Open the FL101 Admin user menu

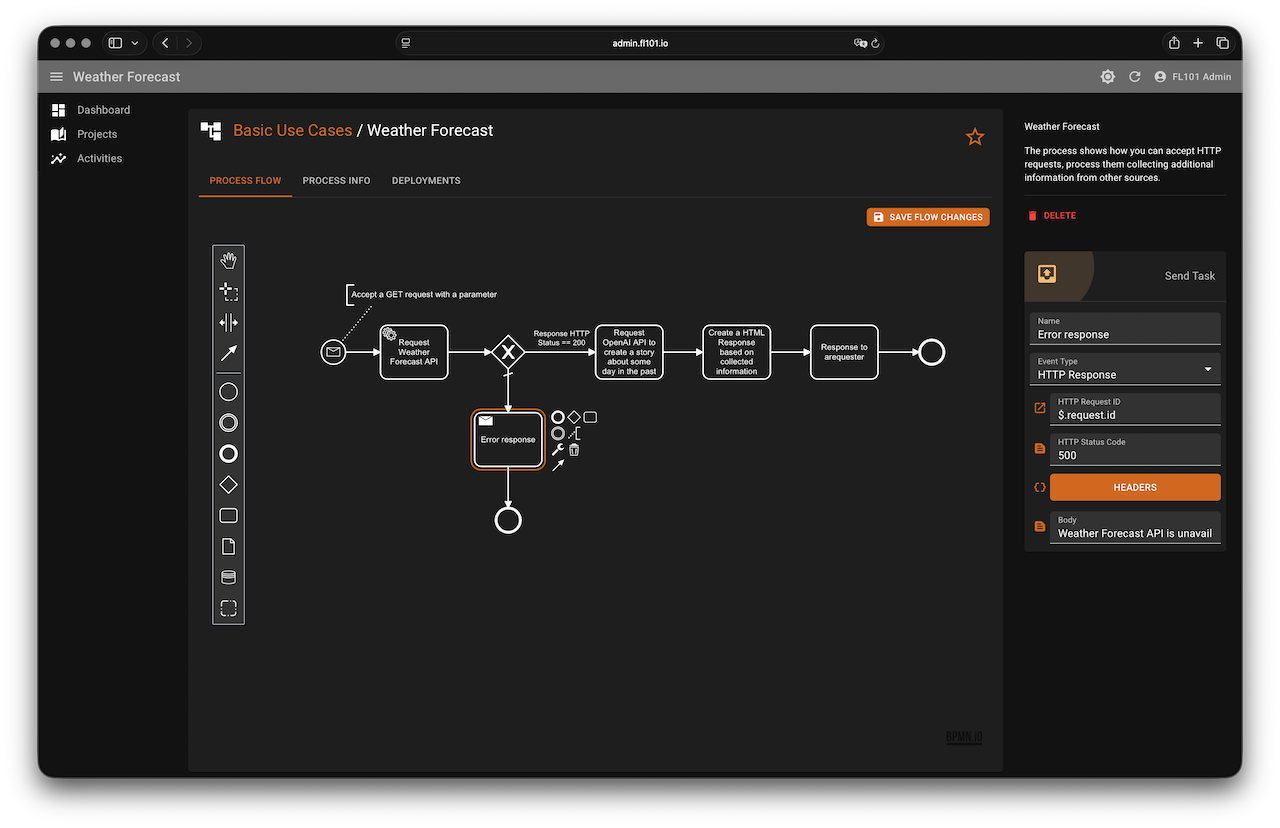coord(1192,77)
